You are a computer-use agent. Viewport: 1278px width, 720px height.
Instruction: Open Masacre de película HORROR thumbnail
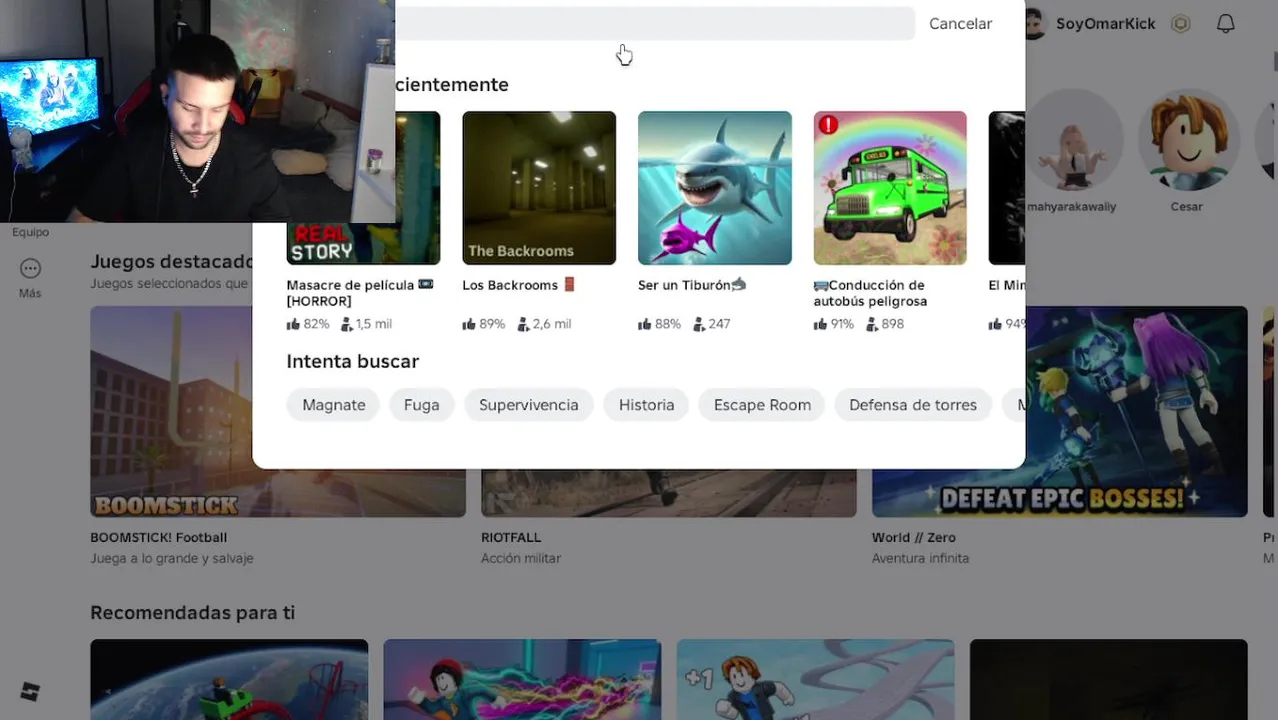(363, 243)
